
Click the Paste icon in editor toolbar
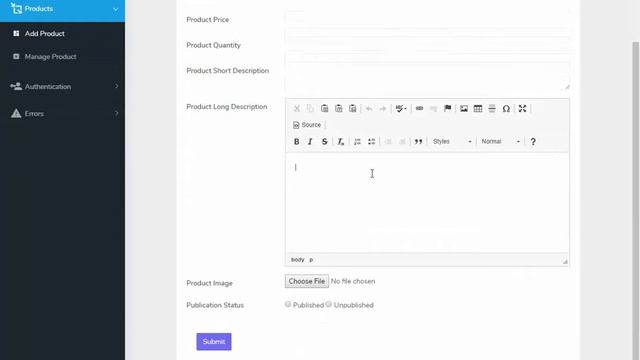324,109
